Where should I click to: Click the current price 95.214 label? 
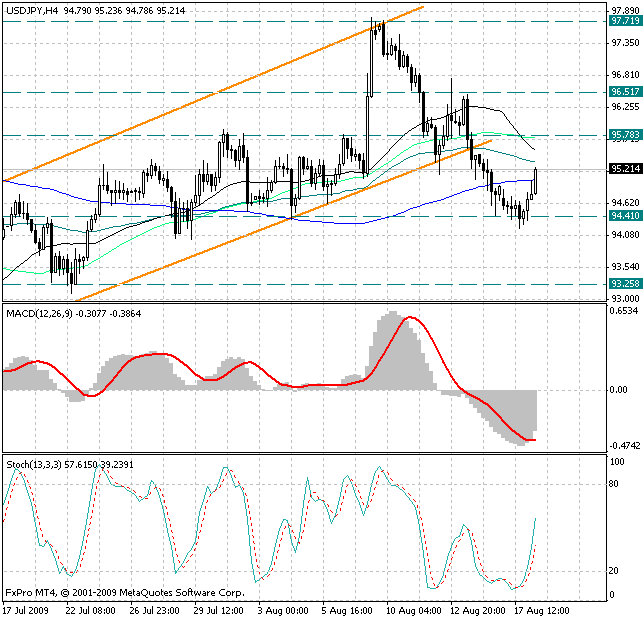coord(624,169)
